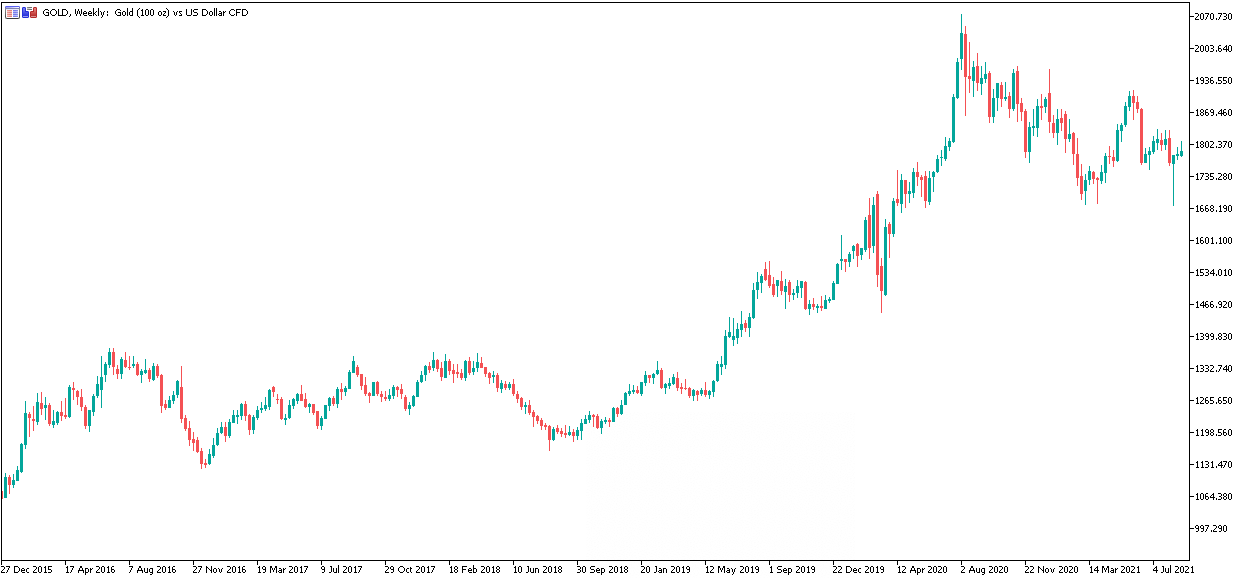
Task: Click the 18 Feb 2018 date label
Action: (x=475, y=569)
